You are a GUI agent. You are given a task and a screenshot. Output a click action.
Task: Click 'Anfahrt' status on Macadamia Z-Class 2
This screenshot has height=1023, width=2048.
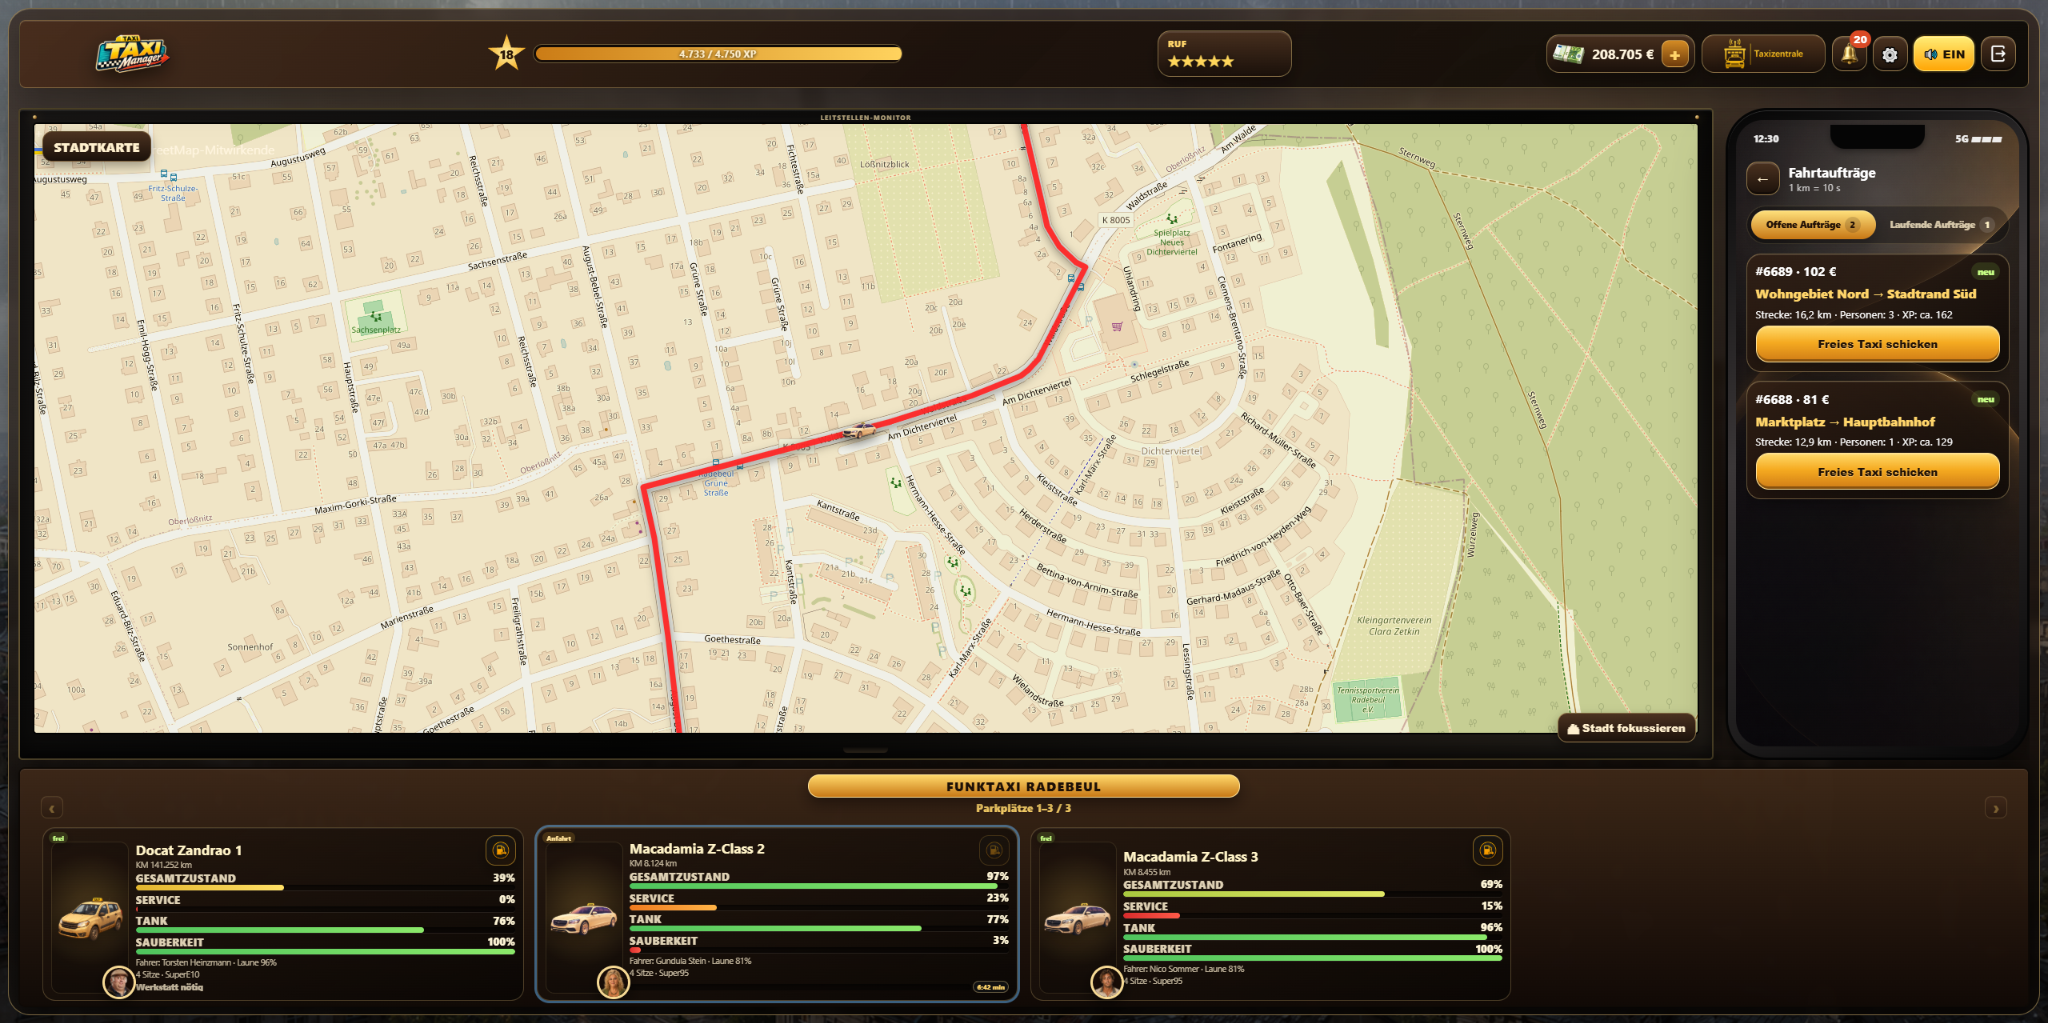559,838
